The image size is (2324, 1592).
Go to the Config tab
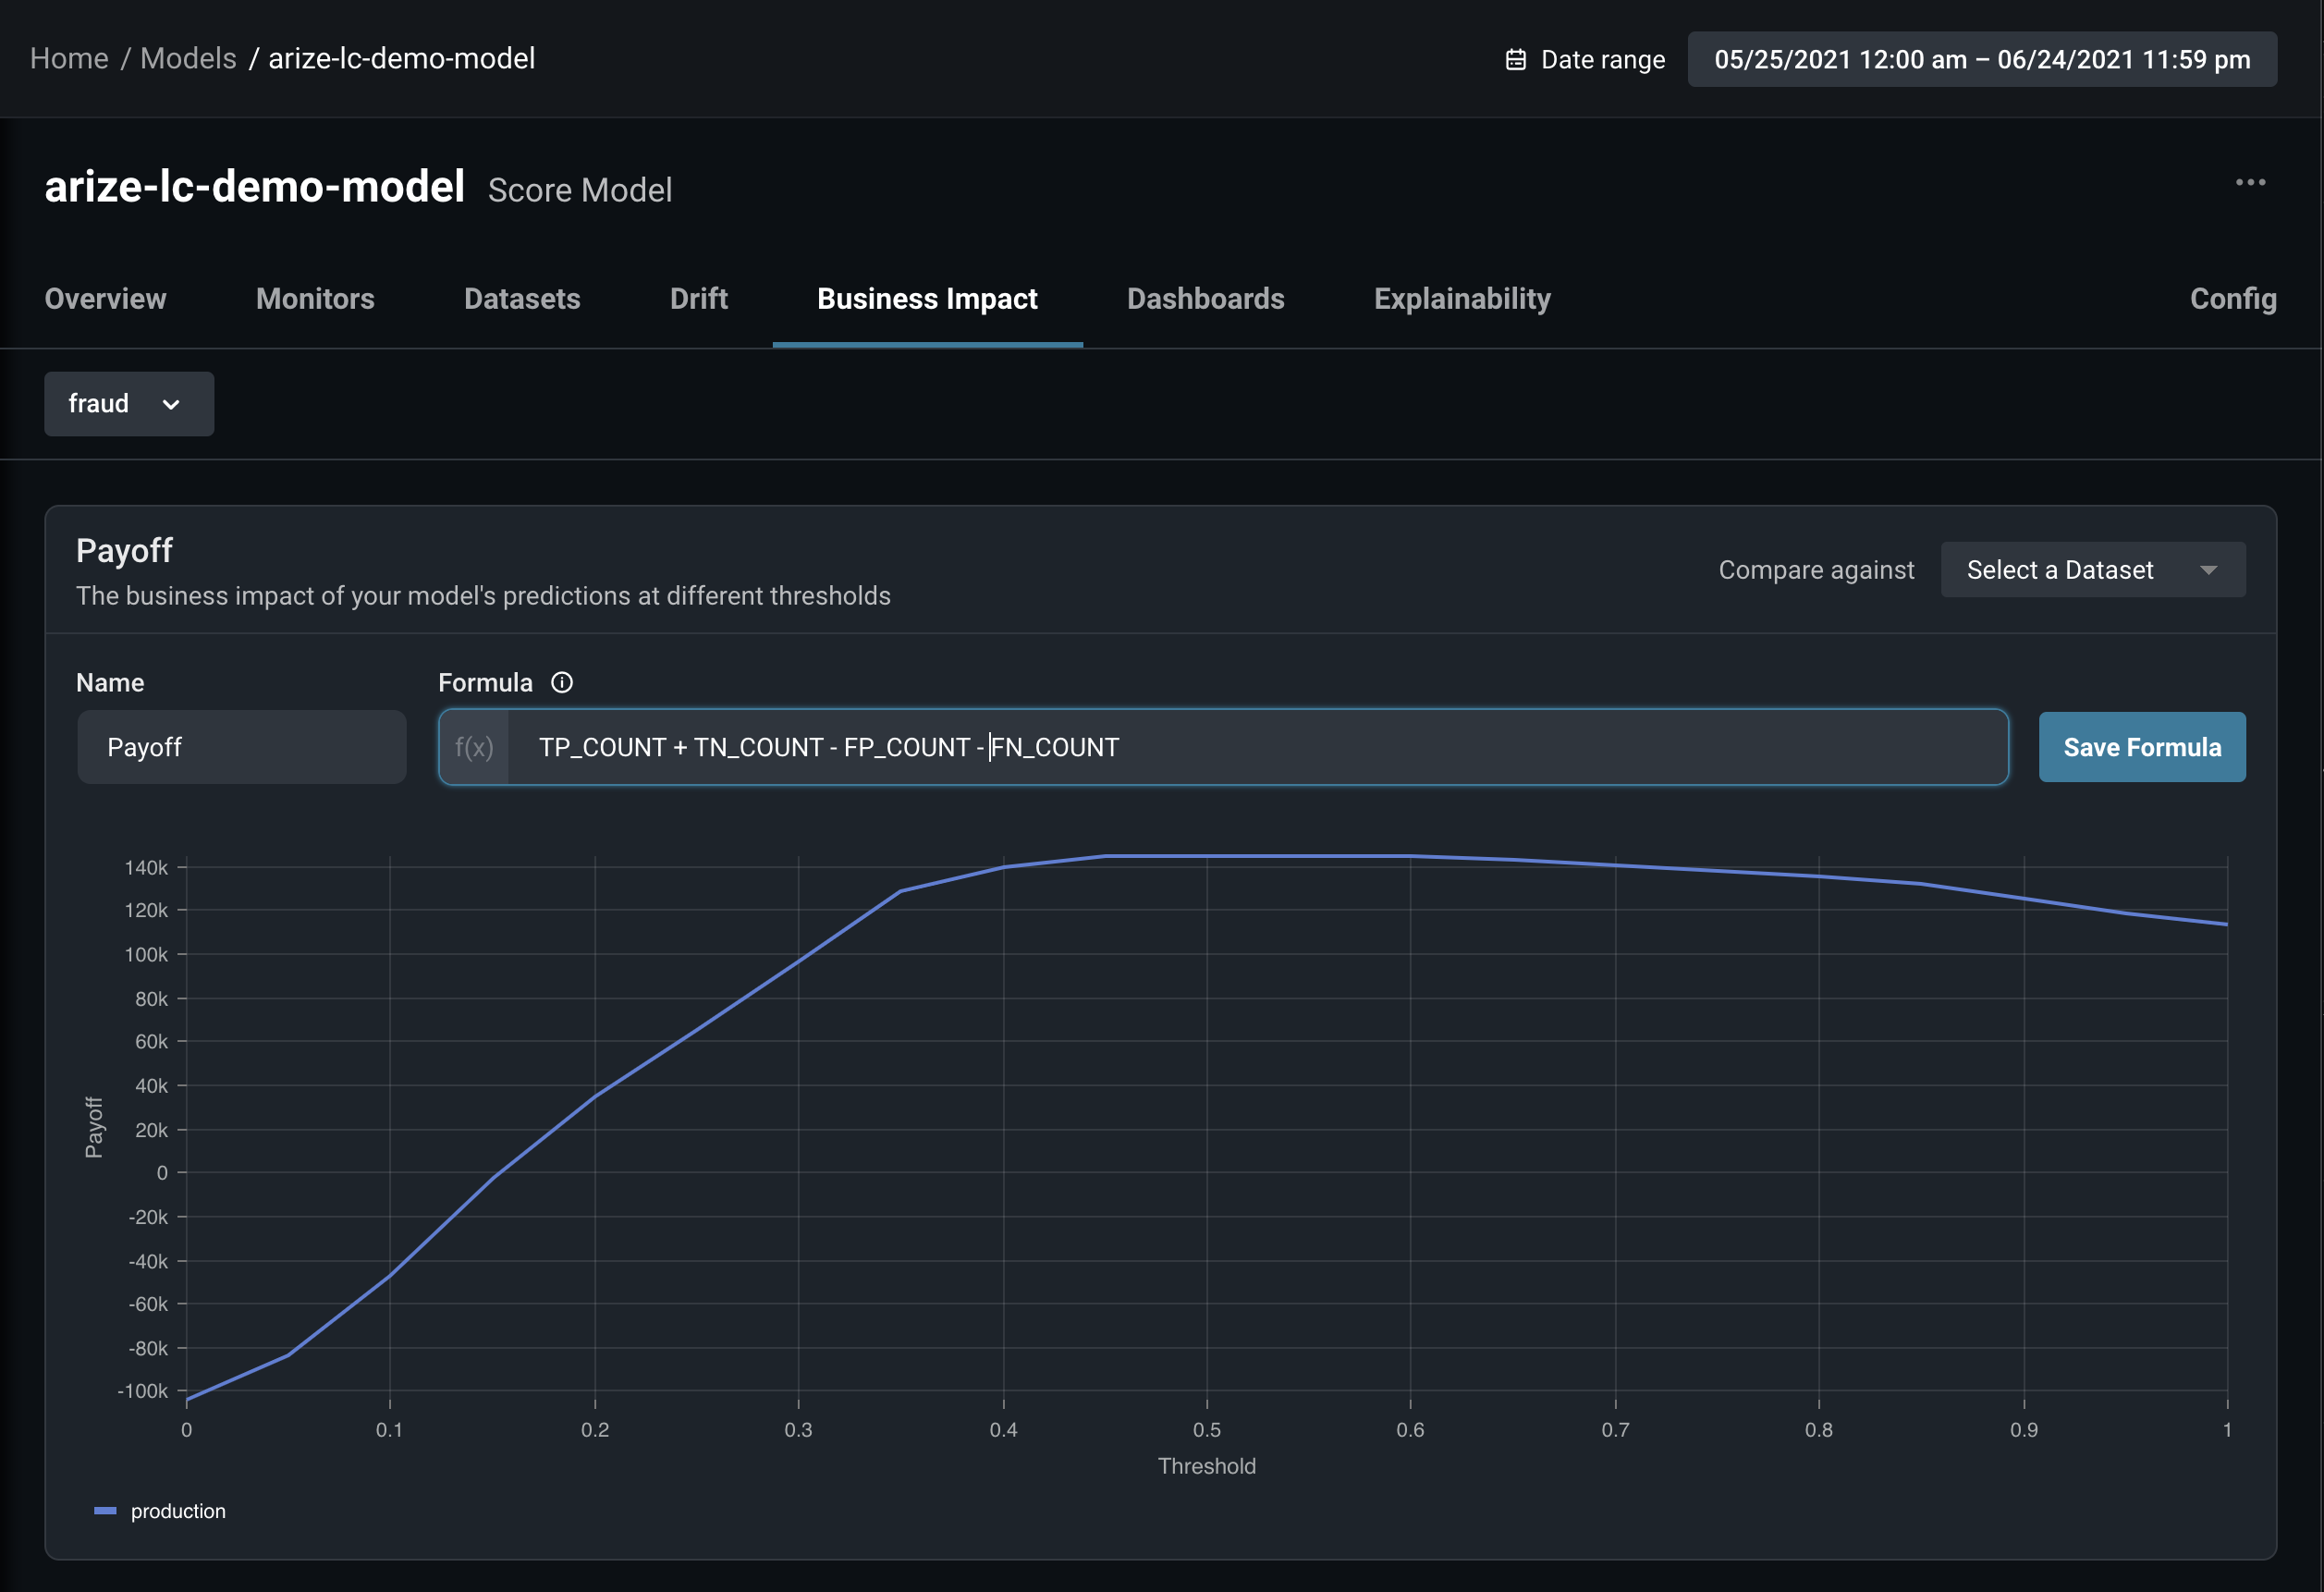pos(2232,299)
